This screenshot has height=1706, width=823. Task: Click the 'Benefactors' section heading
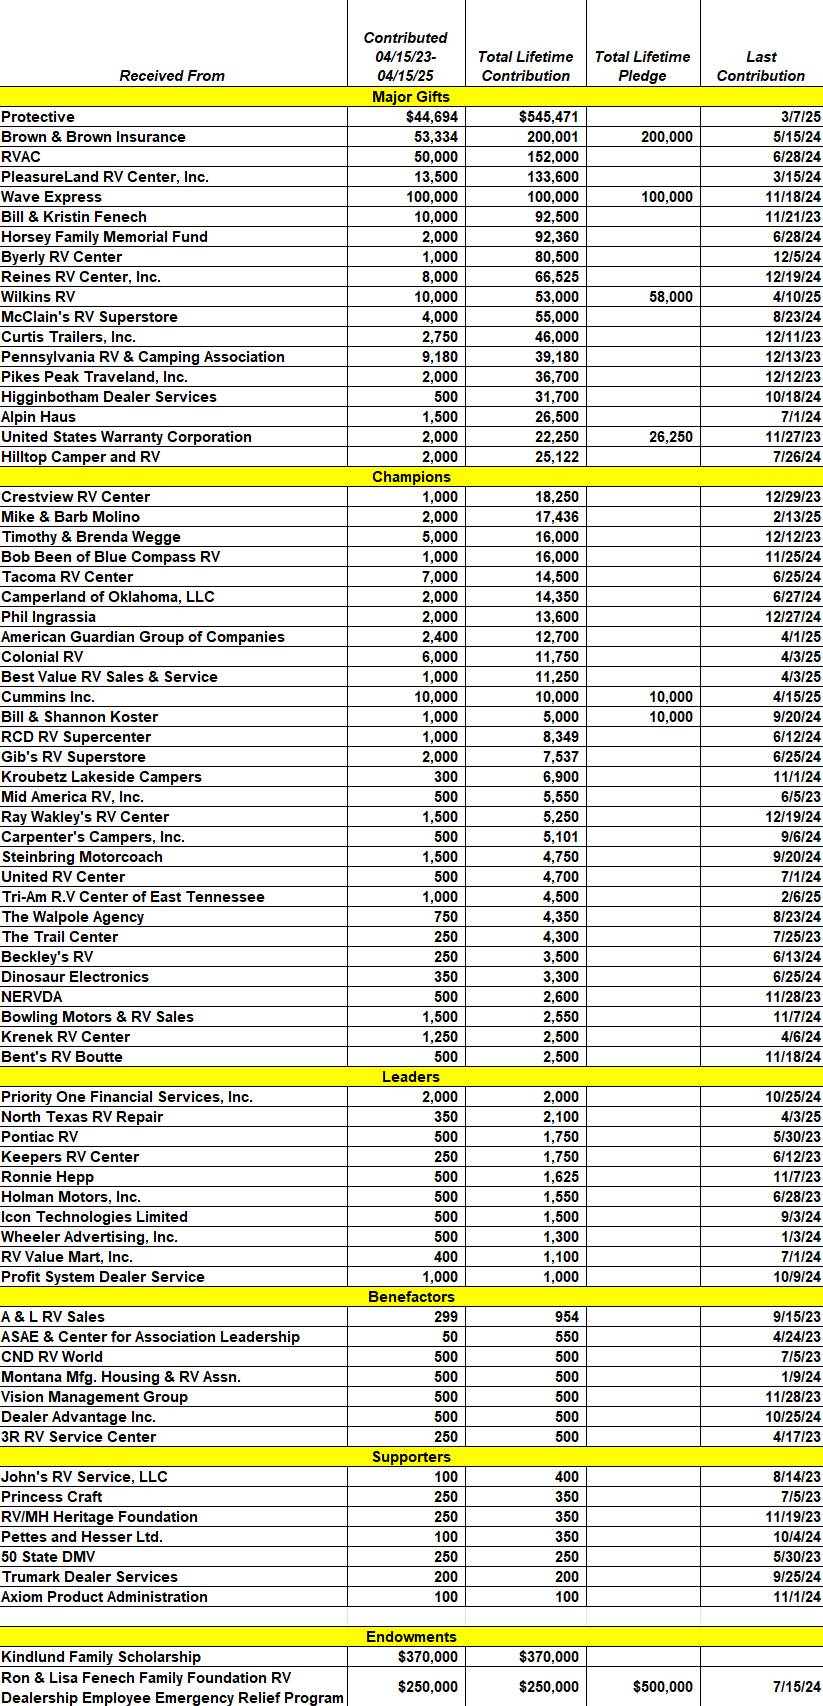click(411, 1297)
